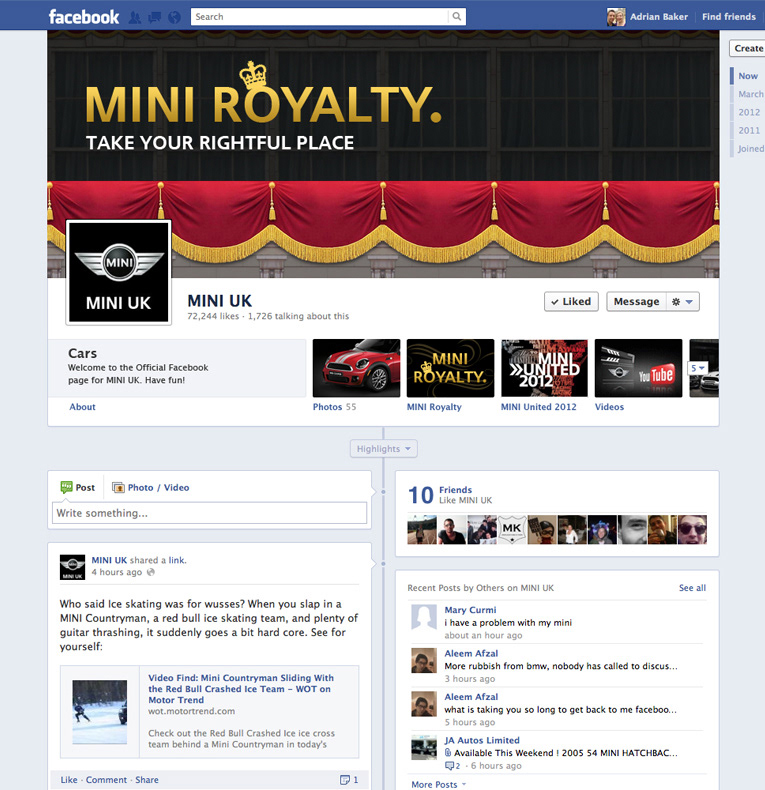Screen dimensions: 765x790
Task: Jump to March on timeline
Action: 750,94
